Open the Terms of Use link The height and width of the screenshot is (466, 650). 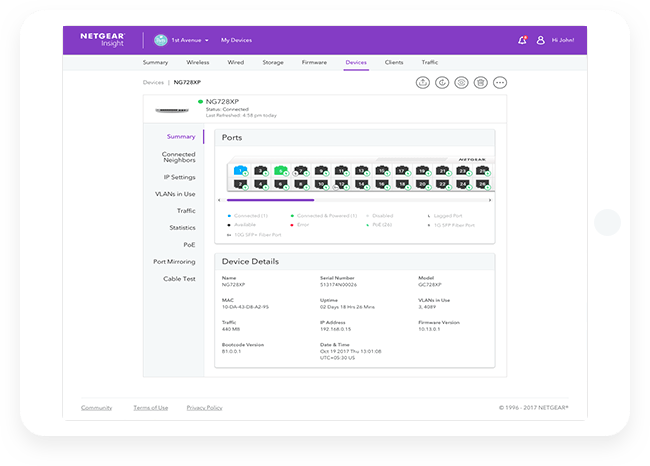tap(150, 408)
